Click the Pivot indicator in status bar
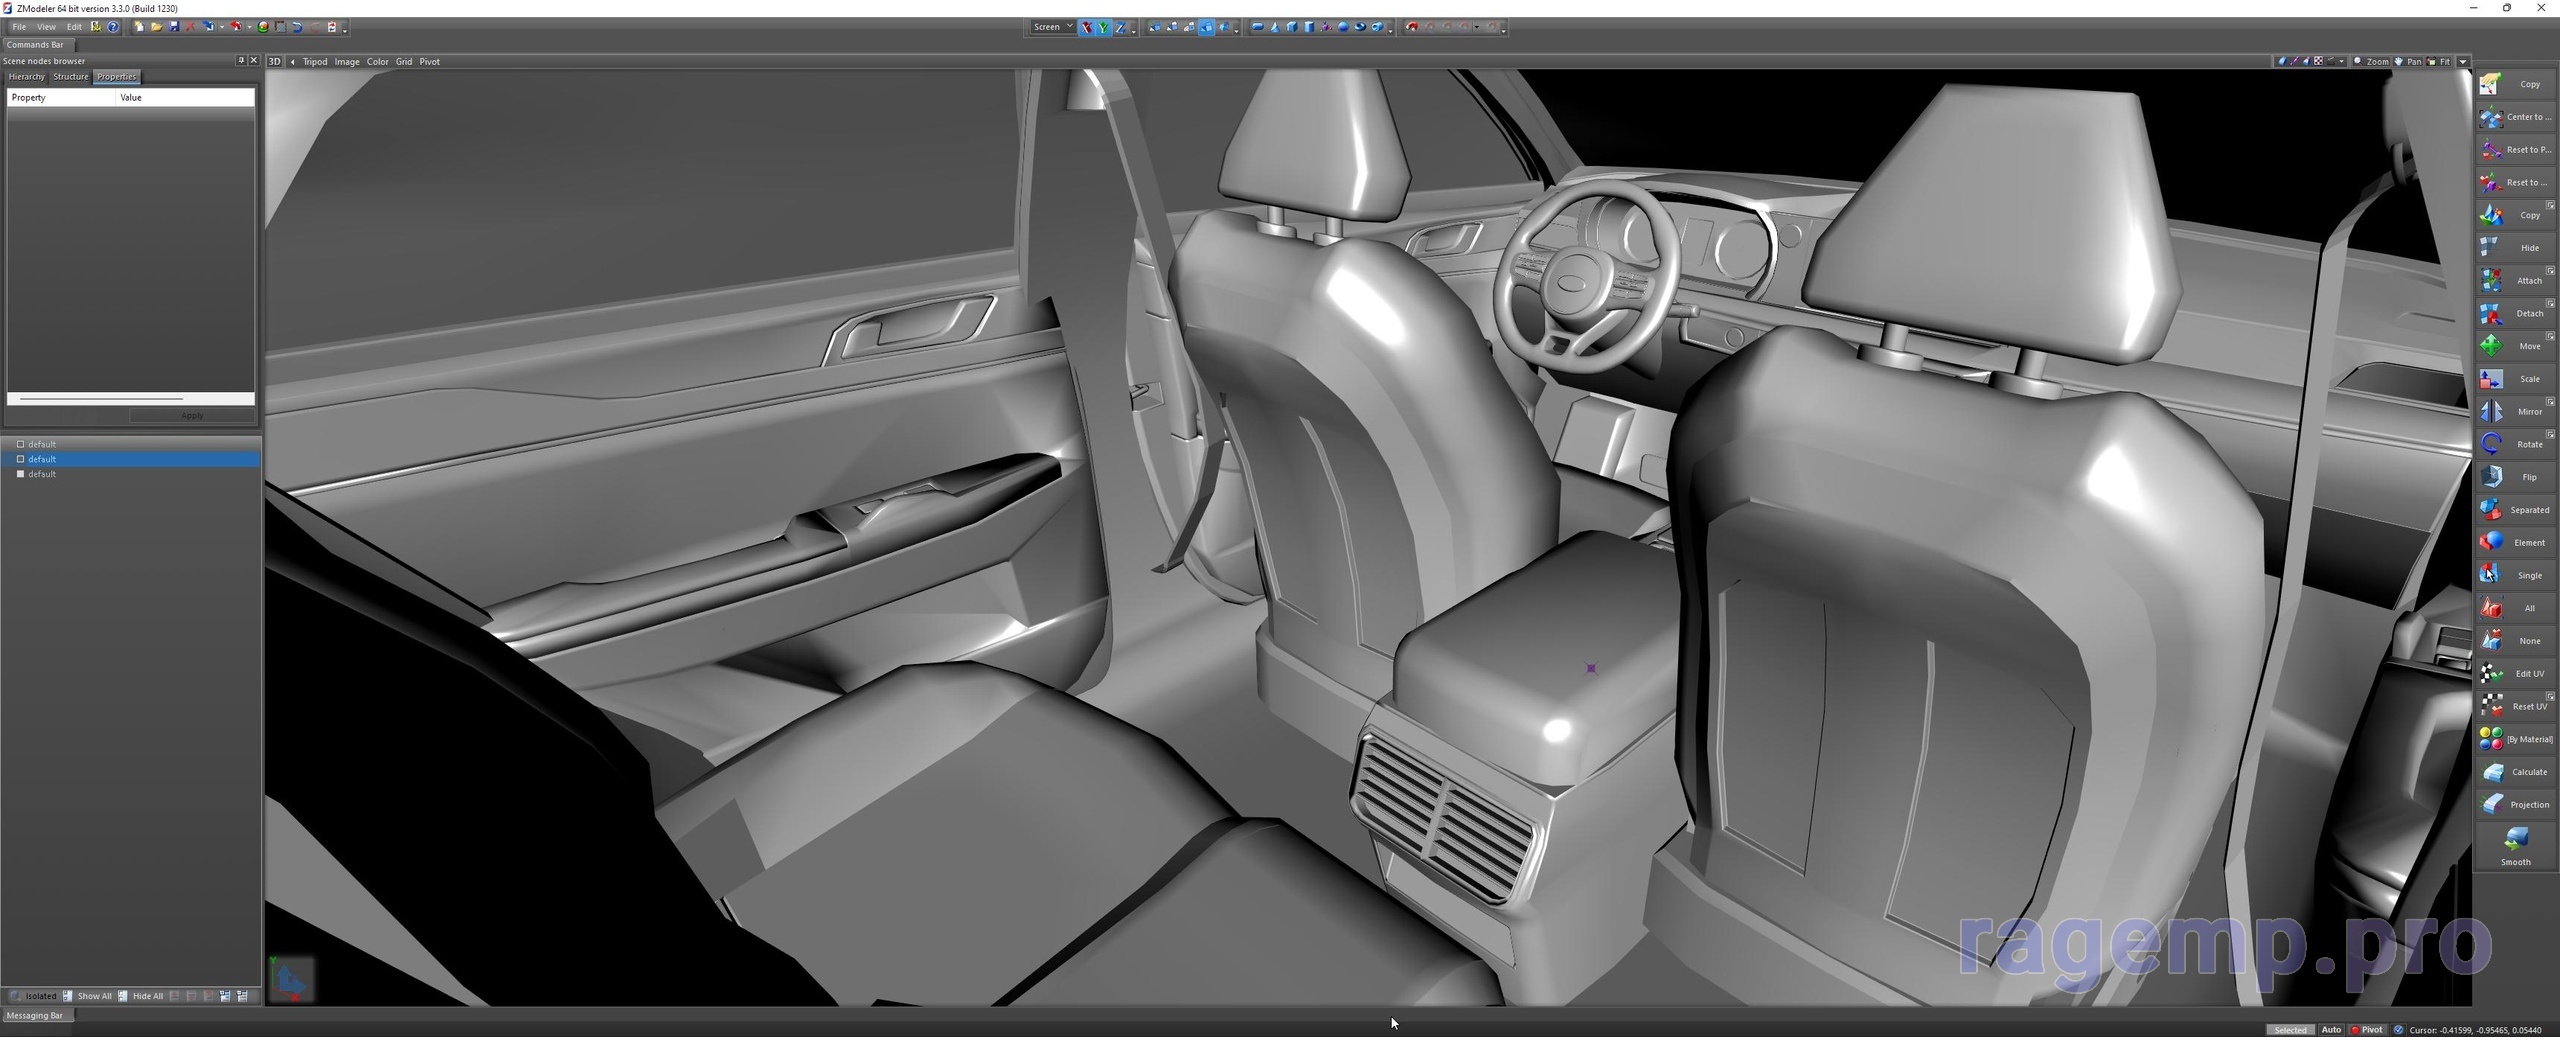Viewport: 2560px width, 1037px height. click(2367, 1029)
